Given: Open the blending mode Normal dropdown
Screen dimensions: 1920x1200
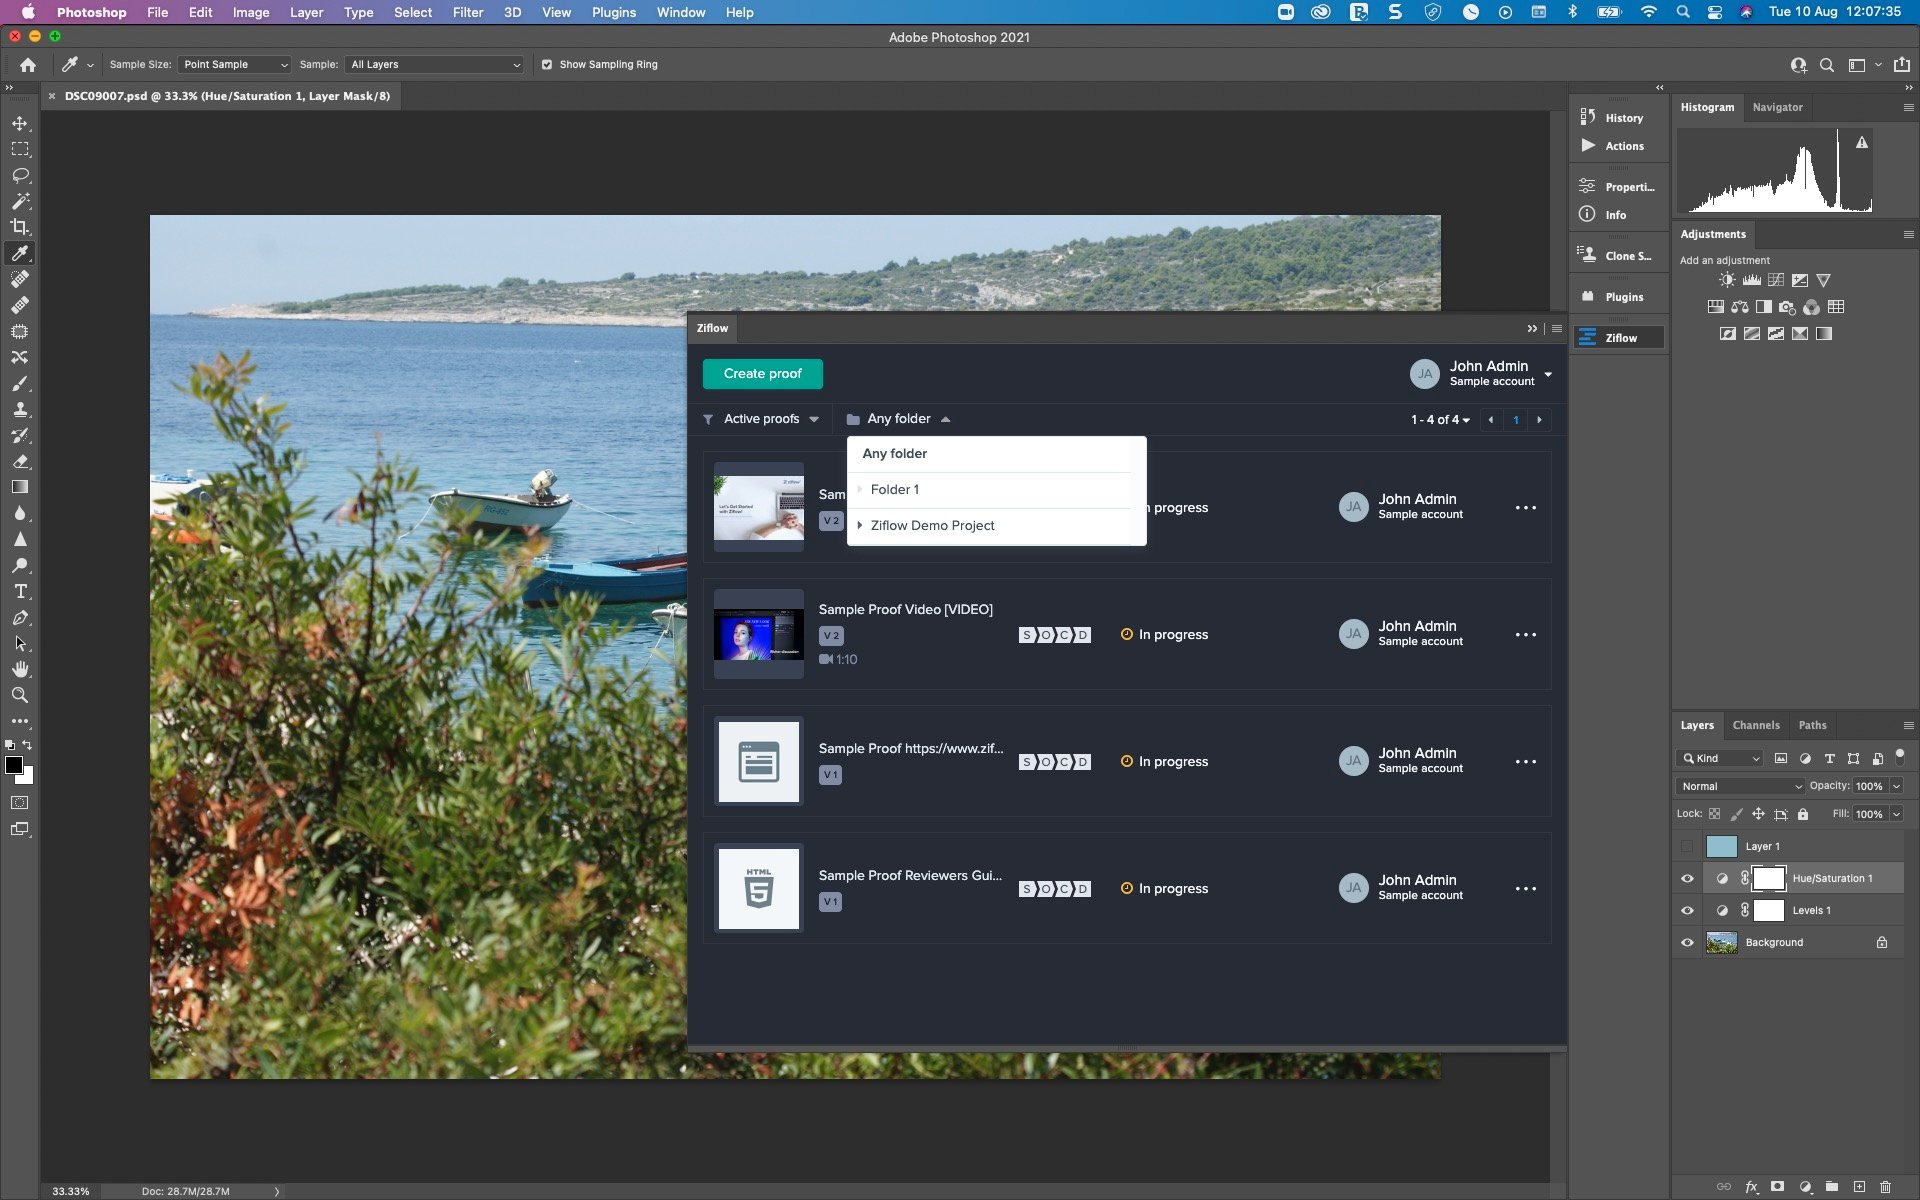Looking at the screenshot, I should (1739, 786).
